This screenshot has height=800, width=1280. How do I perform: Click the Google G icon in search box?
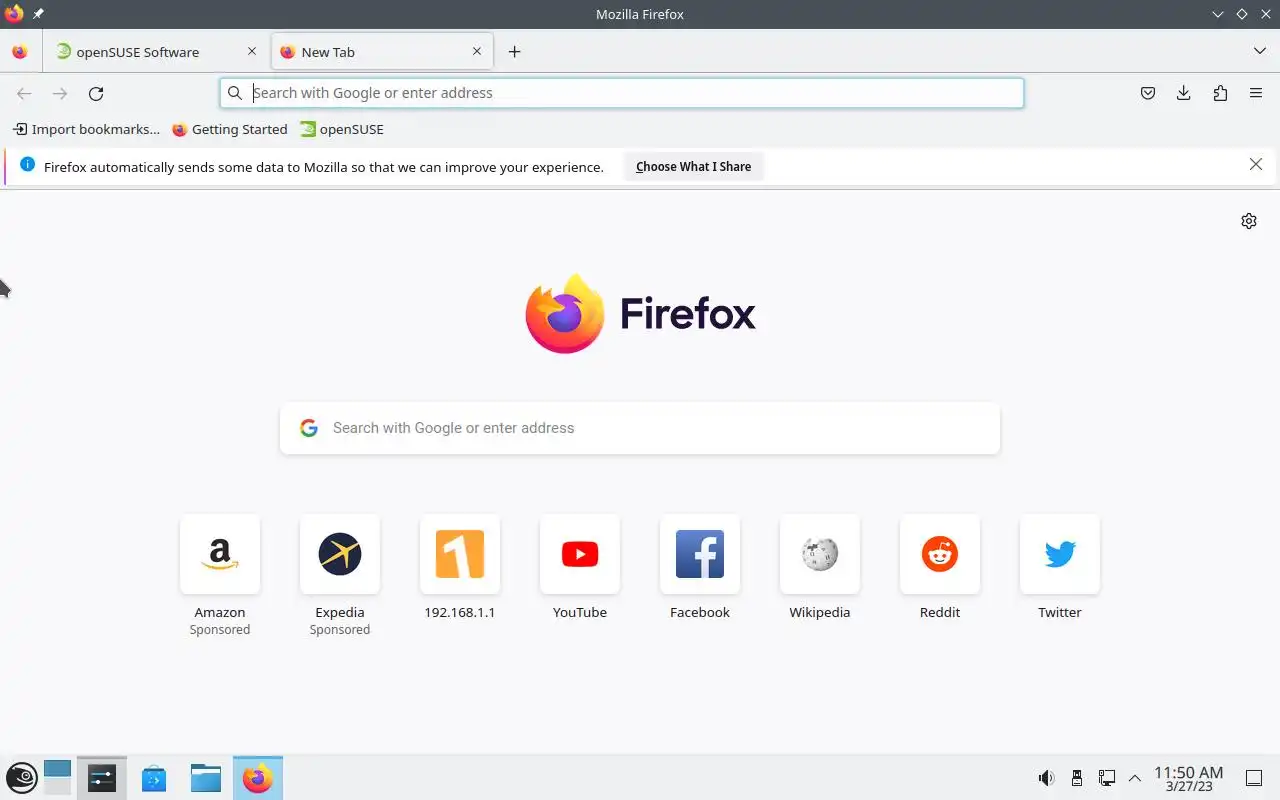point(309,428)
